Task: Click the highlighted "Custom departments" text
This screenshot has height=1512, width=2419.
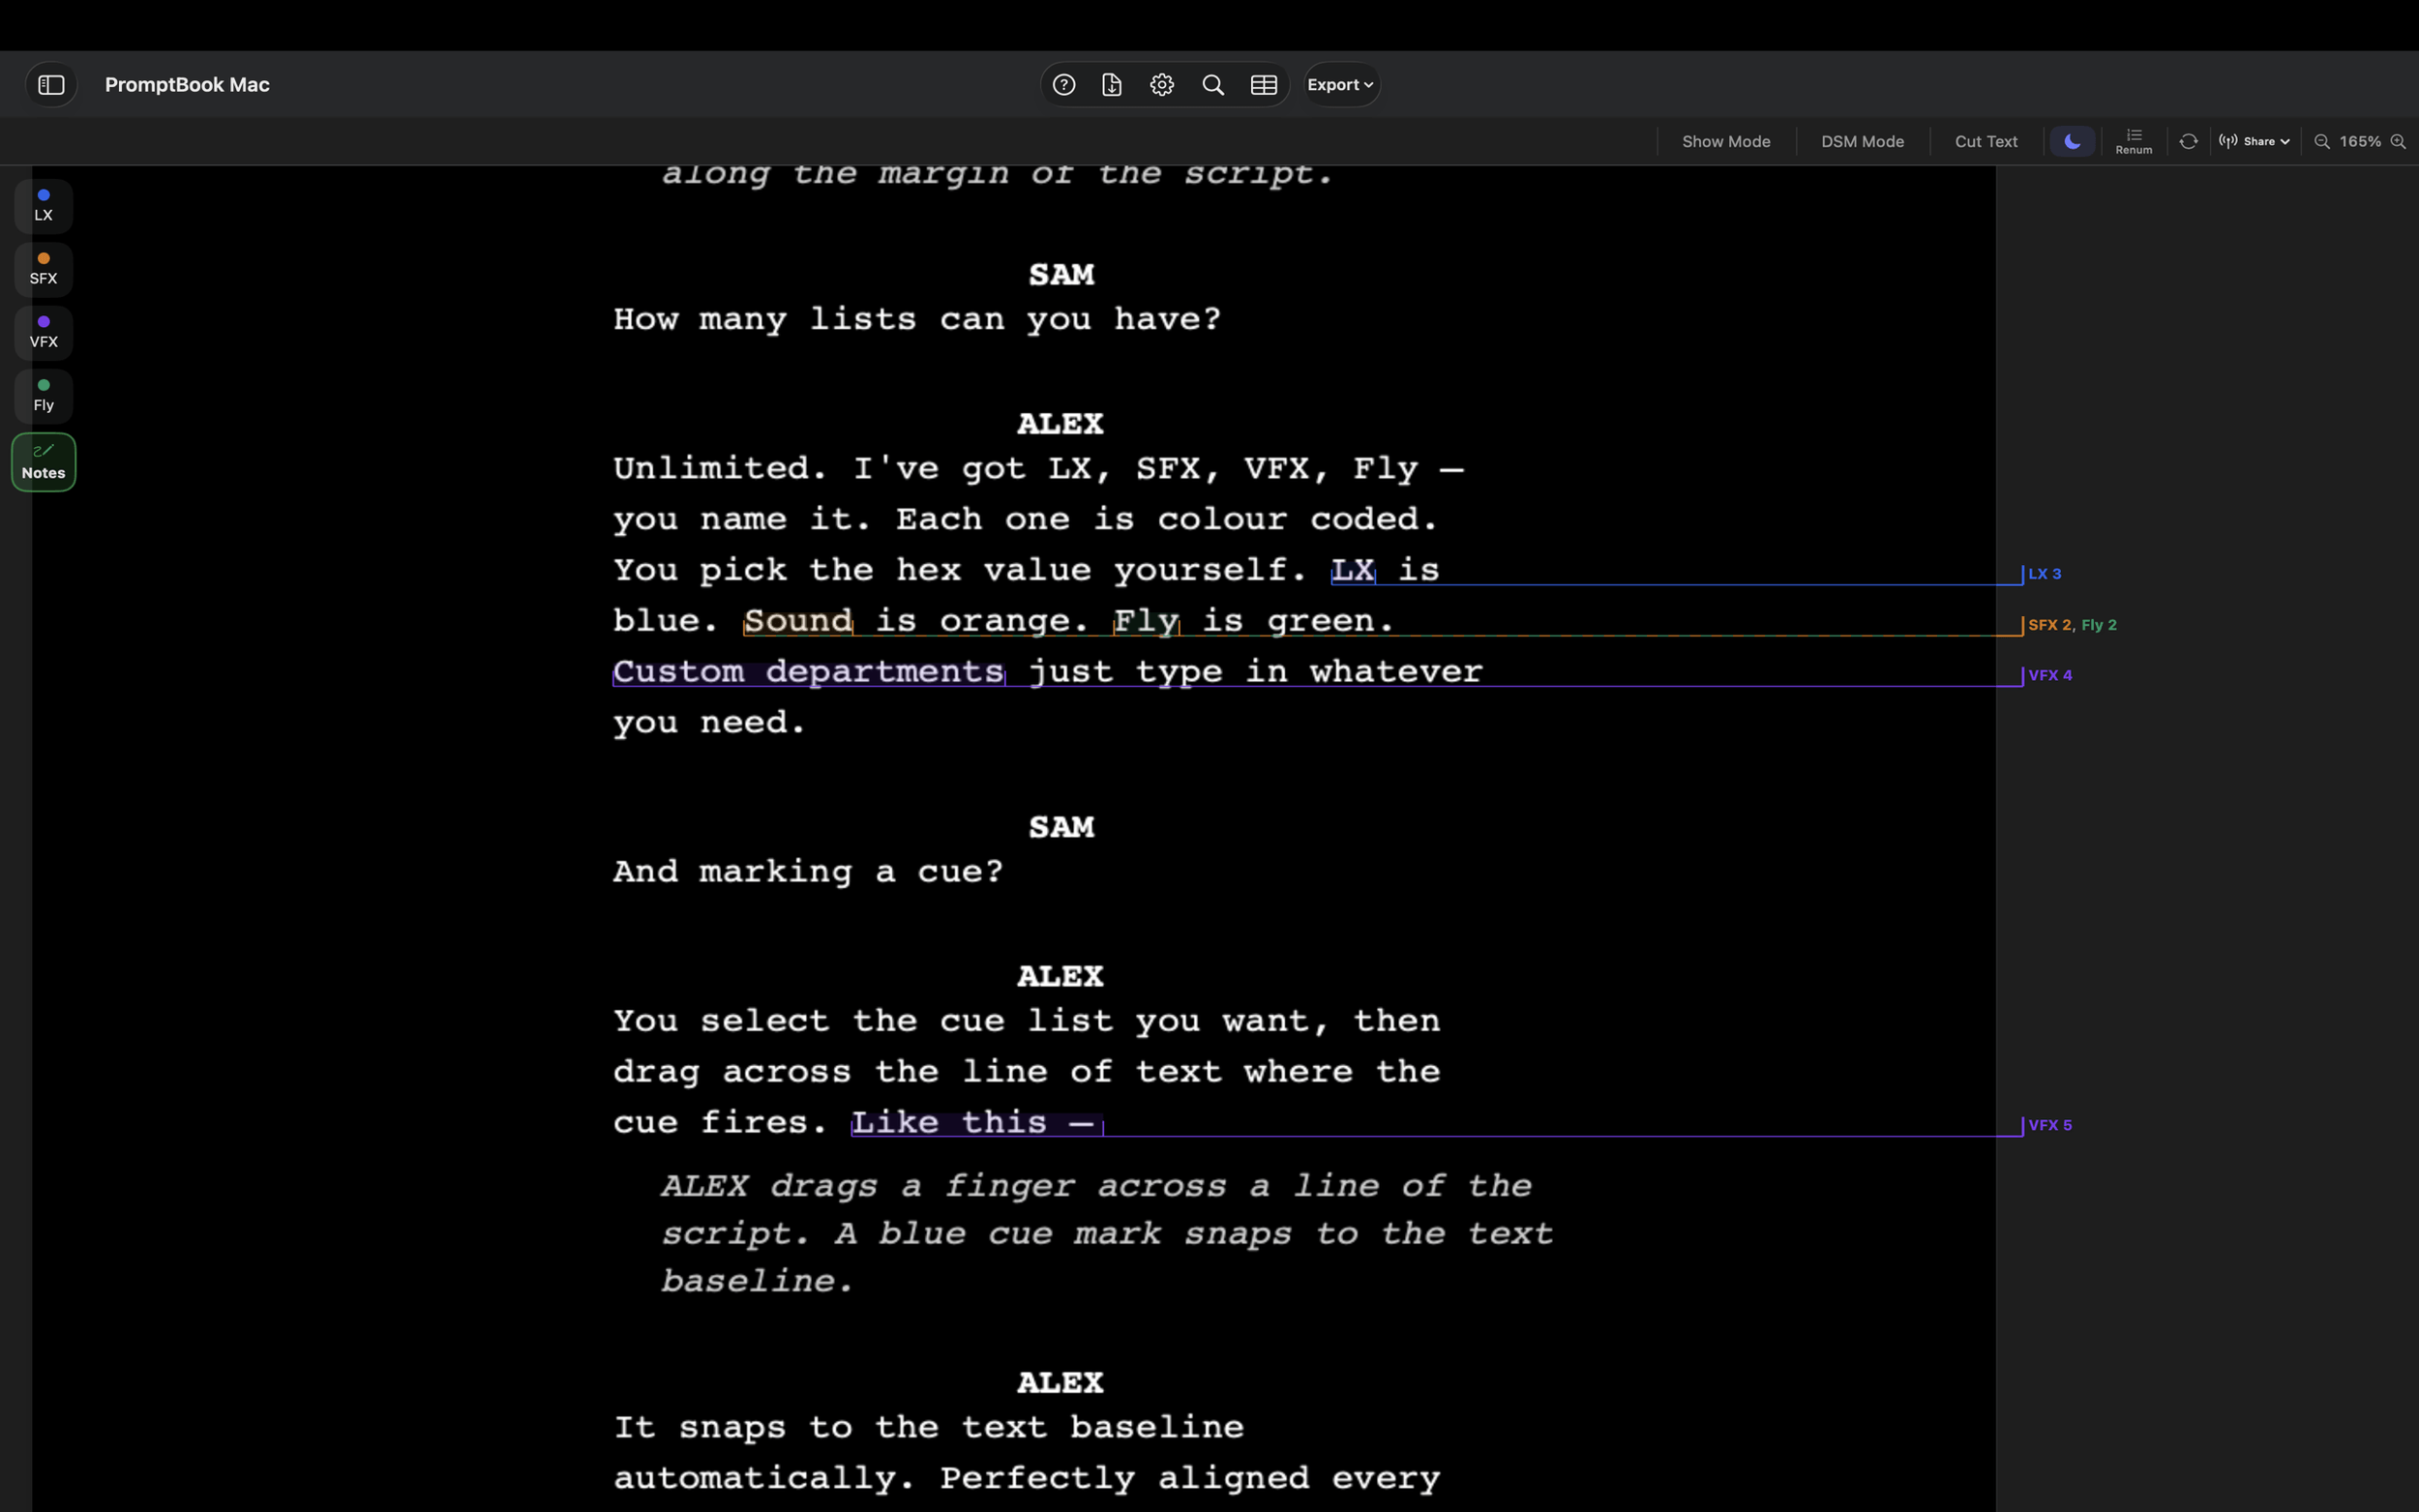Action: (x=808, y=672)
